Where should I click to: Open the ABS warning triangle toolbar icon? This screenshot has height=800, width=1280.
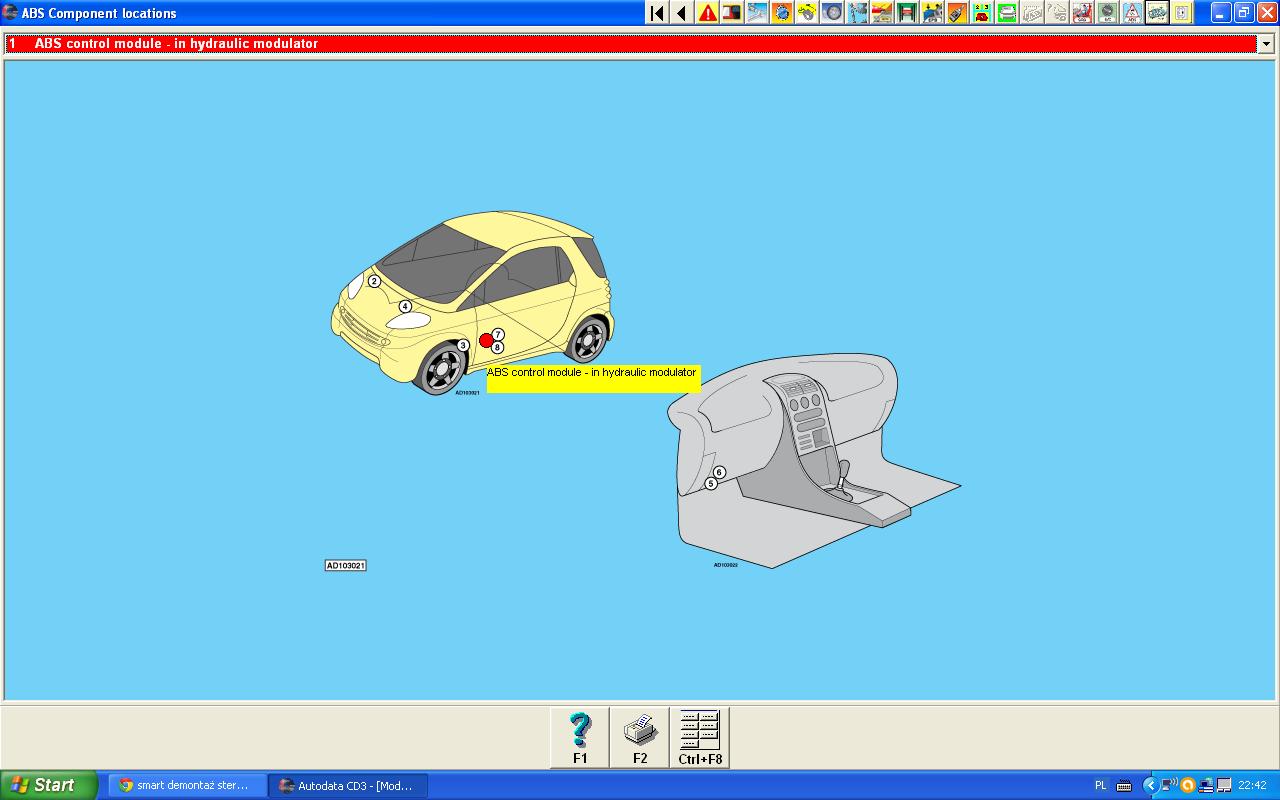tap(1132, 13)
